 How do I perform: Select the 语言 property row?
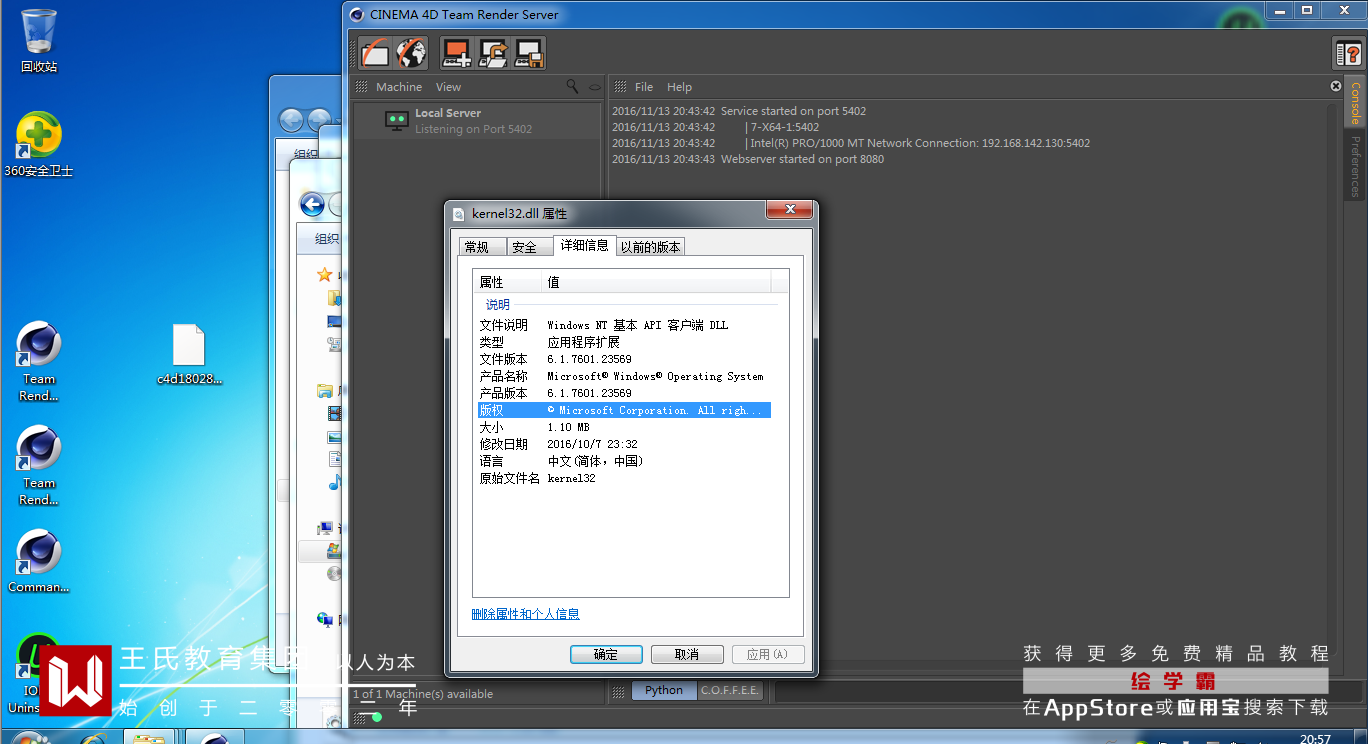(624, 461)
